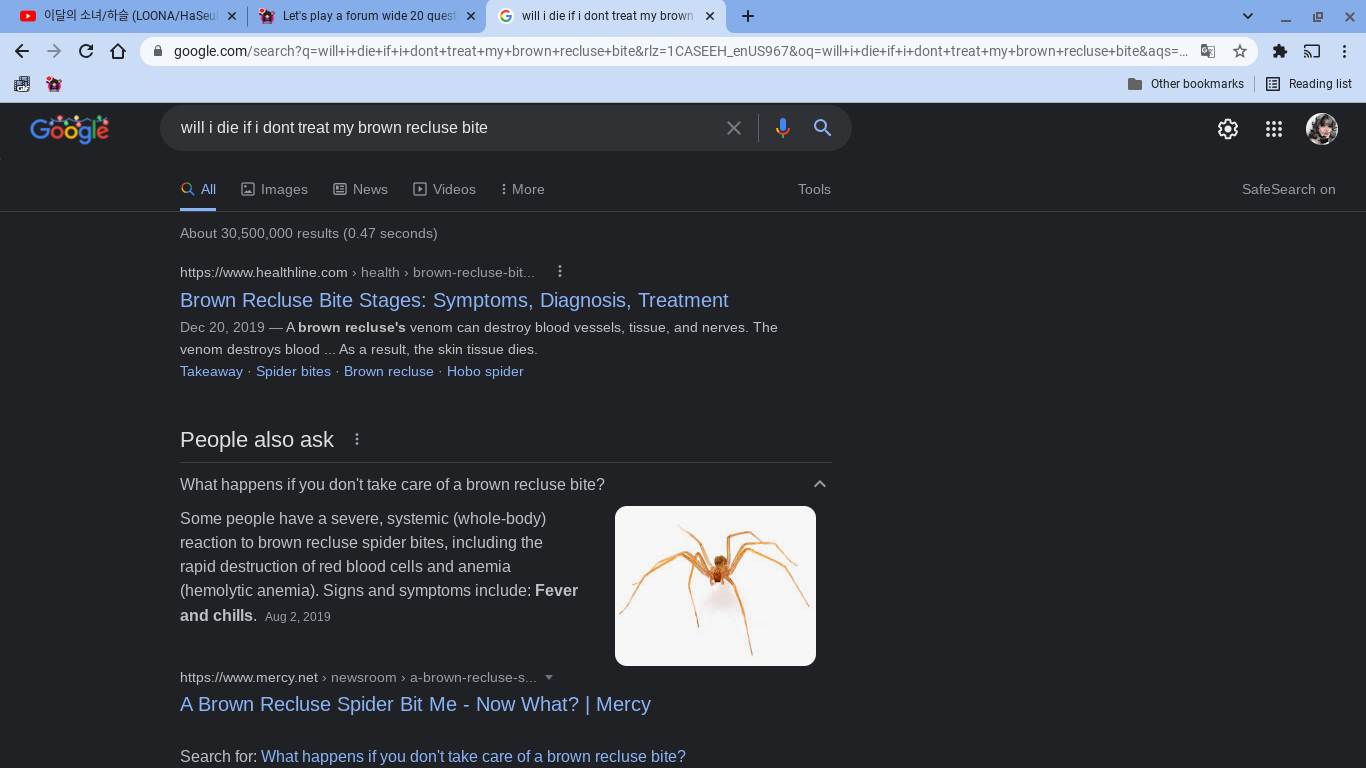
Task: Click the cast media icon
Action: pos(1312,51)
